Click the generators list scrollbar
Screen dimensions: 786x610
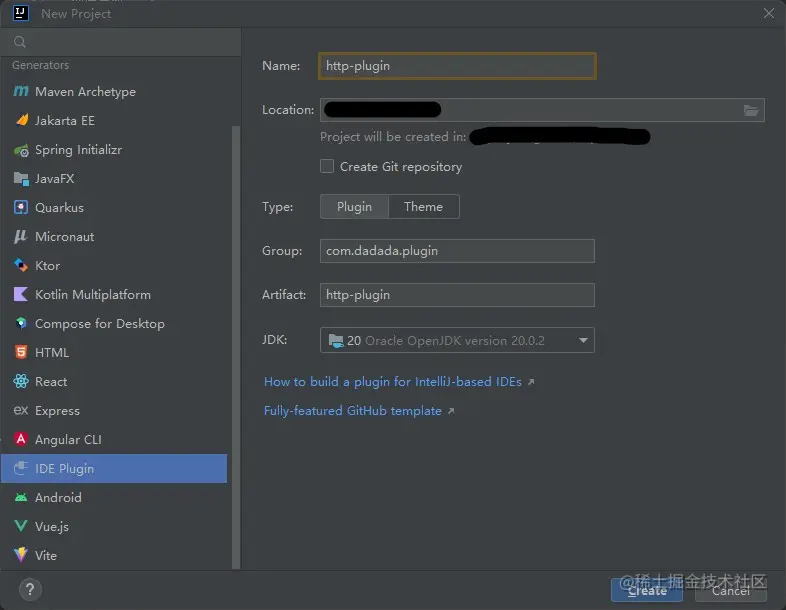coord(236,347)
